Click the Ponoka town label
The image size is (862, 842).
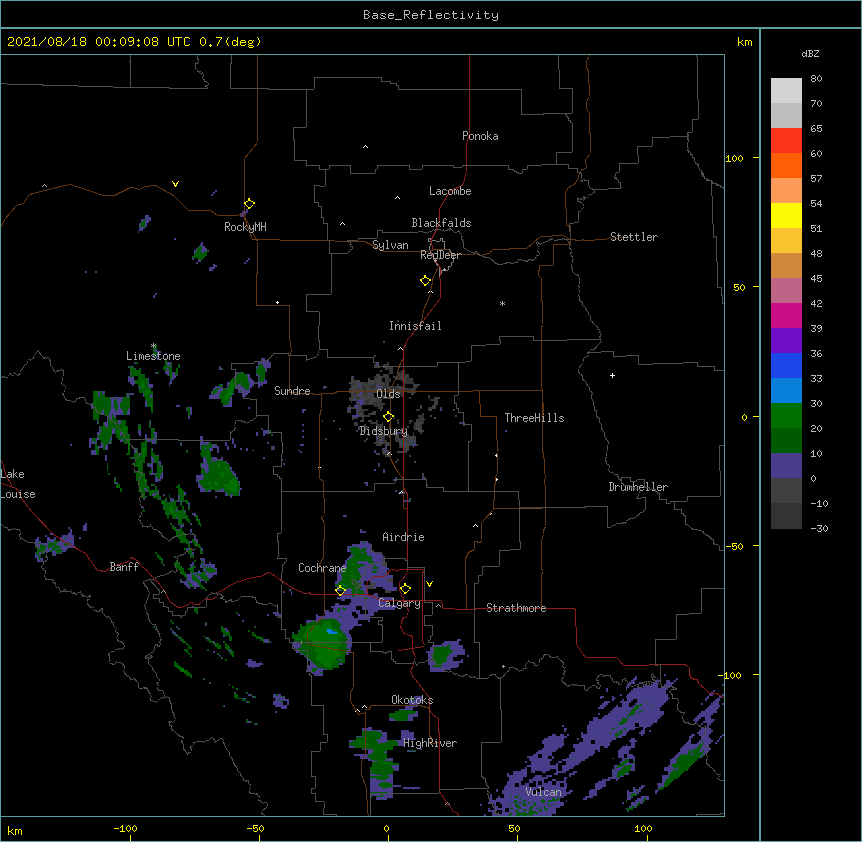[x=480, y=136]
